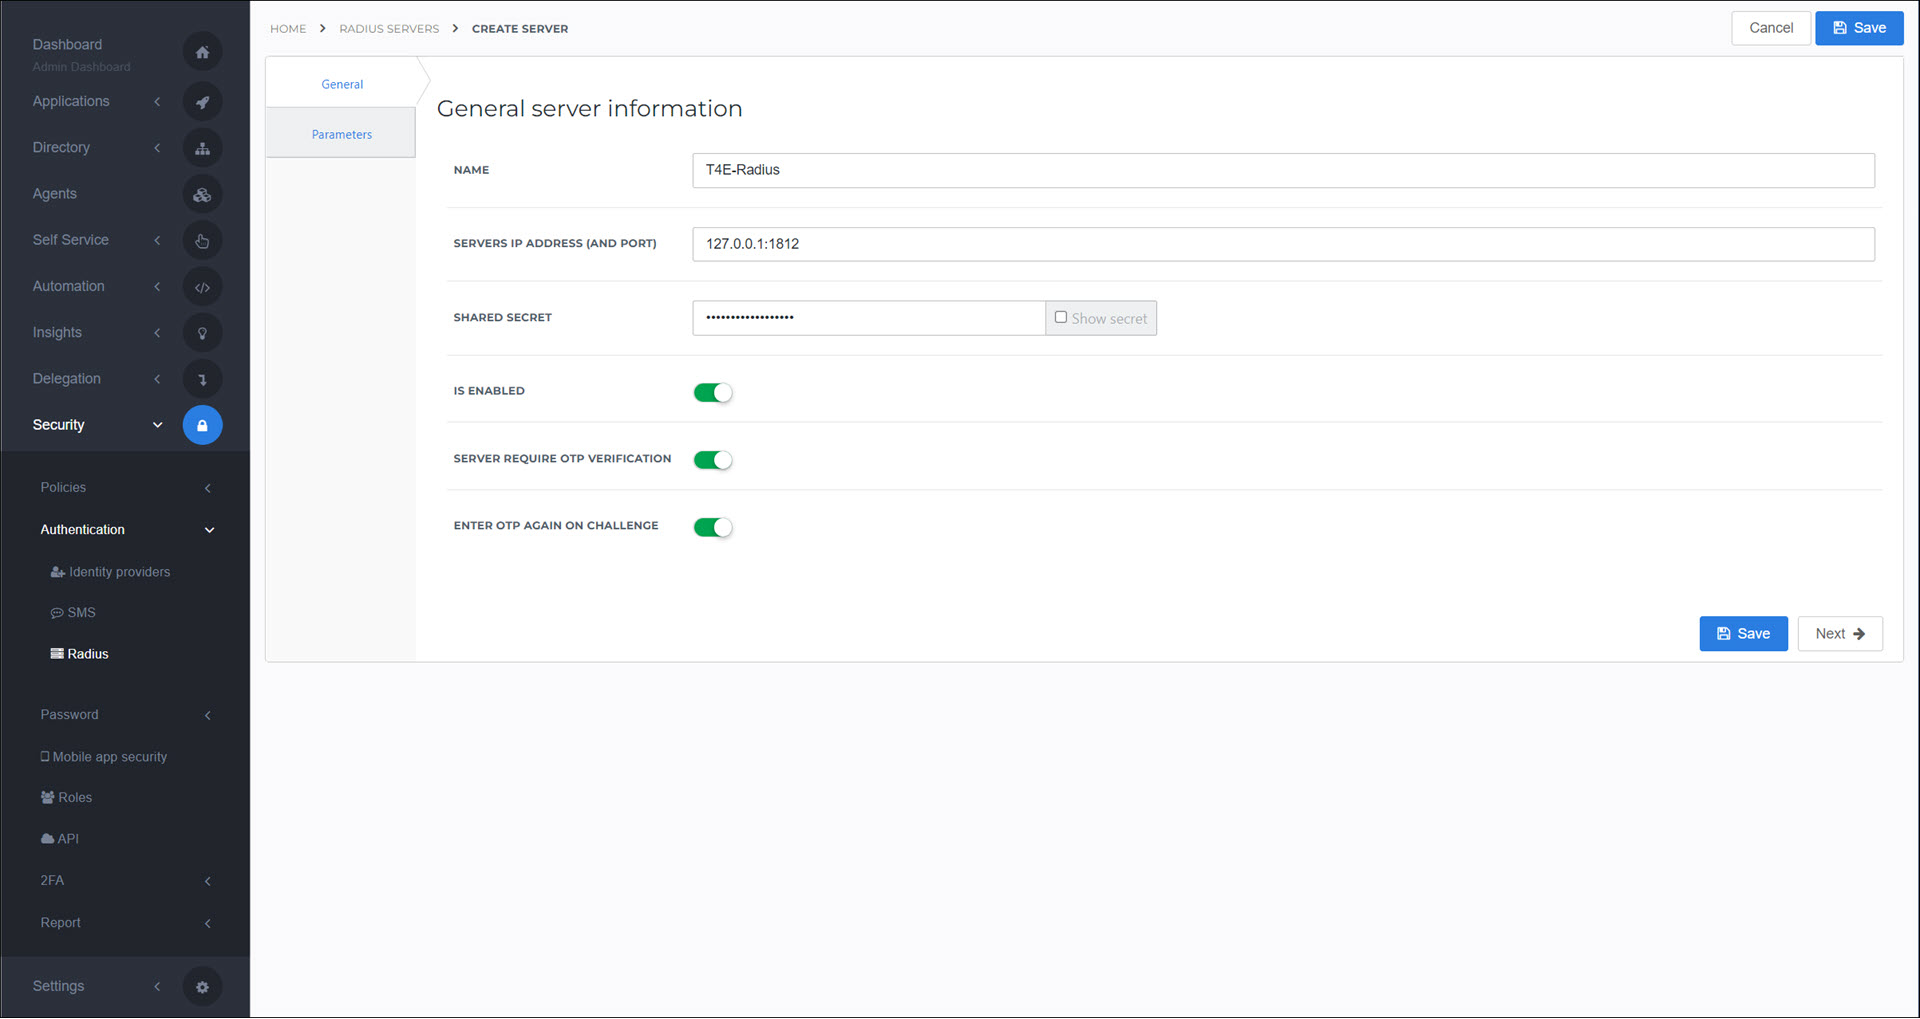Click the Radius server icon

[57, 654]
